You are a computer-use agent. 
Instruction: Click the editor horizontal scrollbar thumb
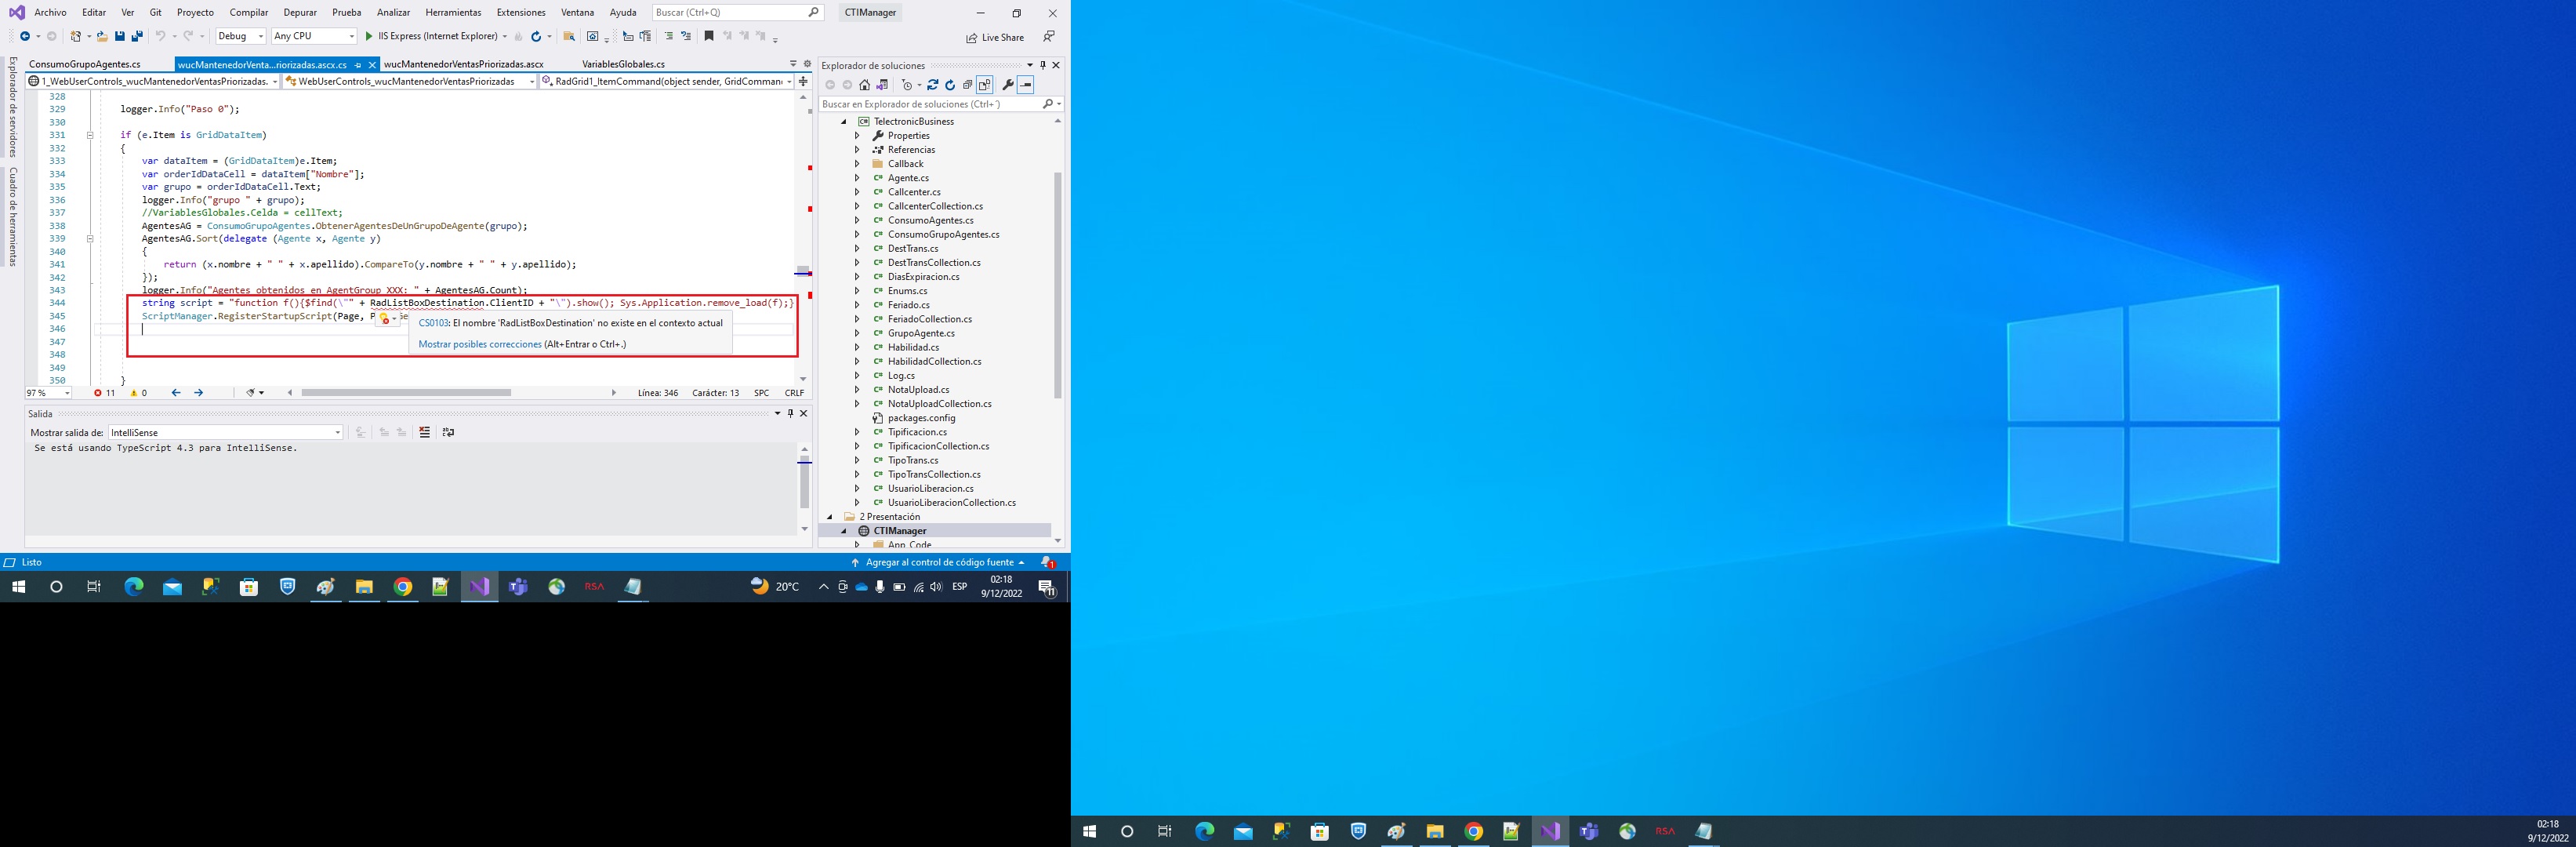pos(406,393)
